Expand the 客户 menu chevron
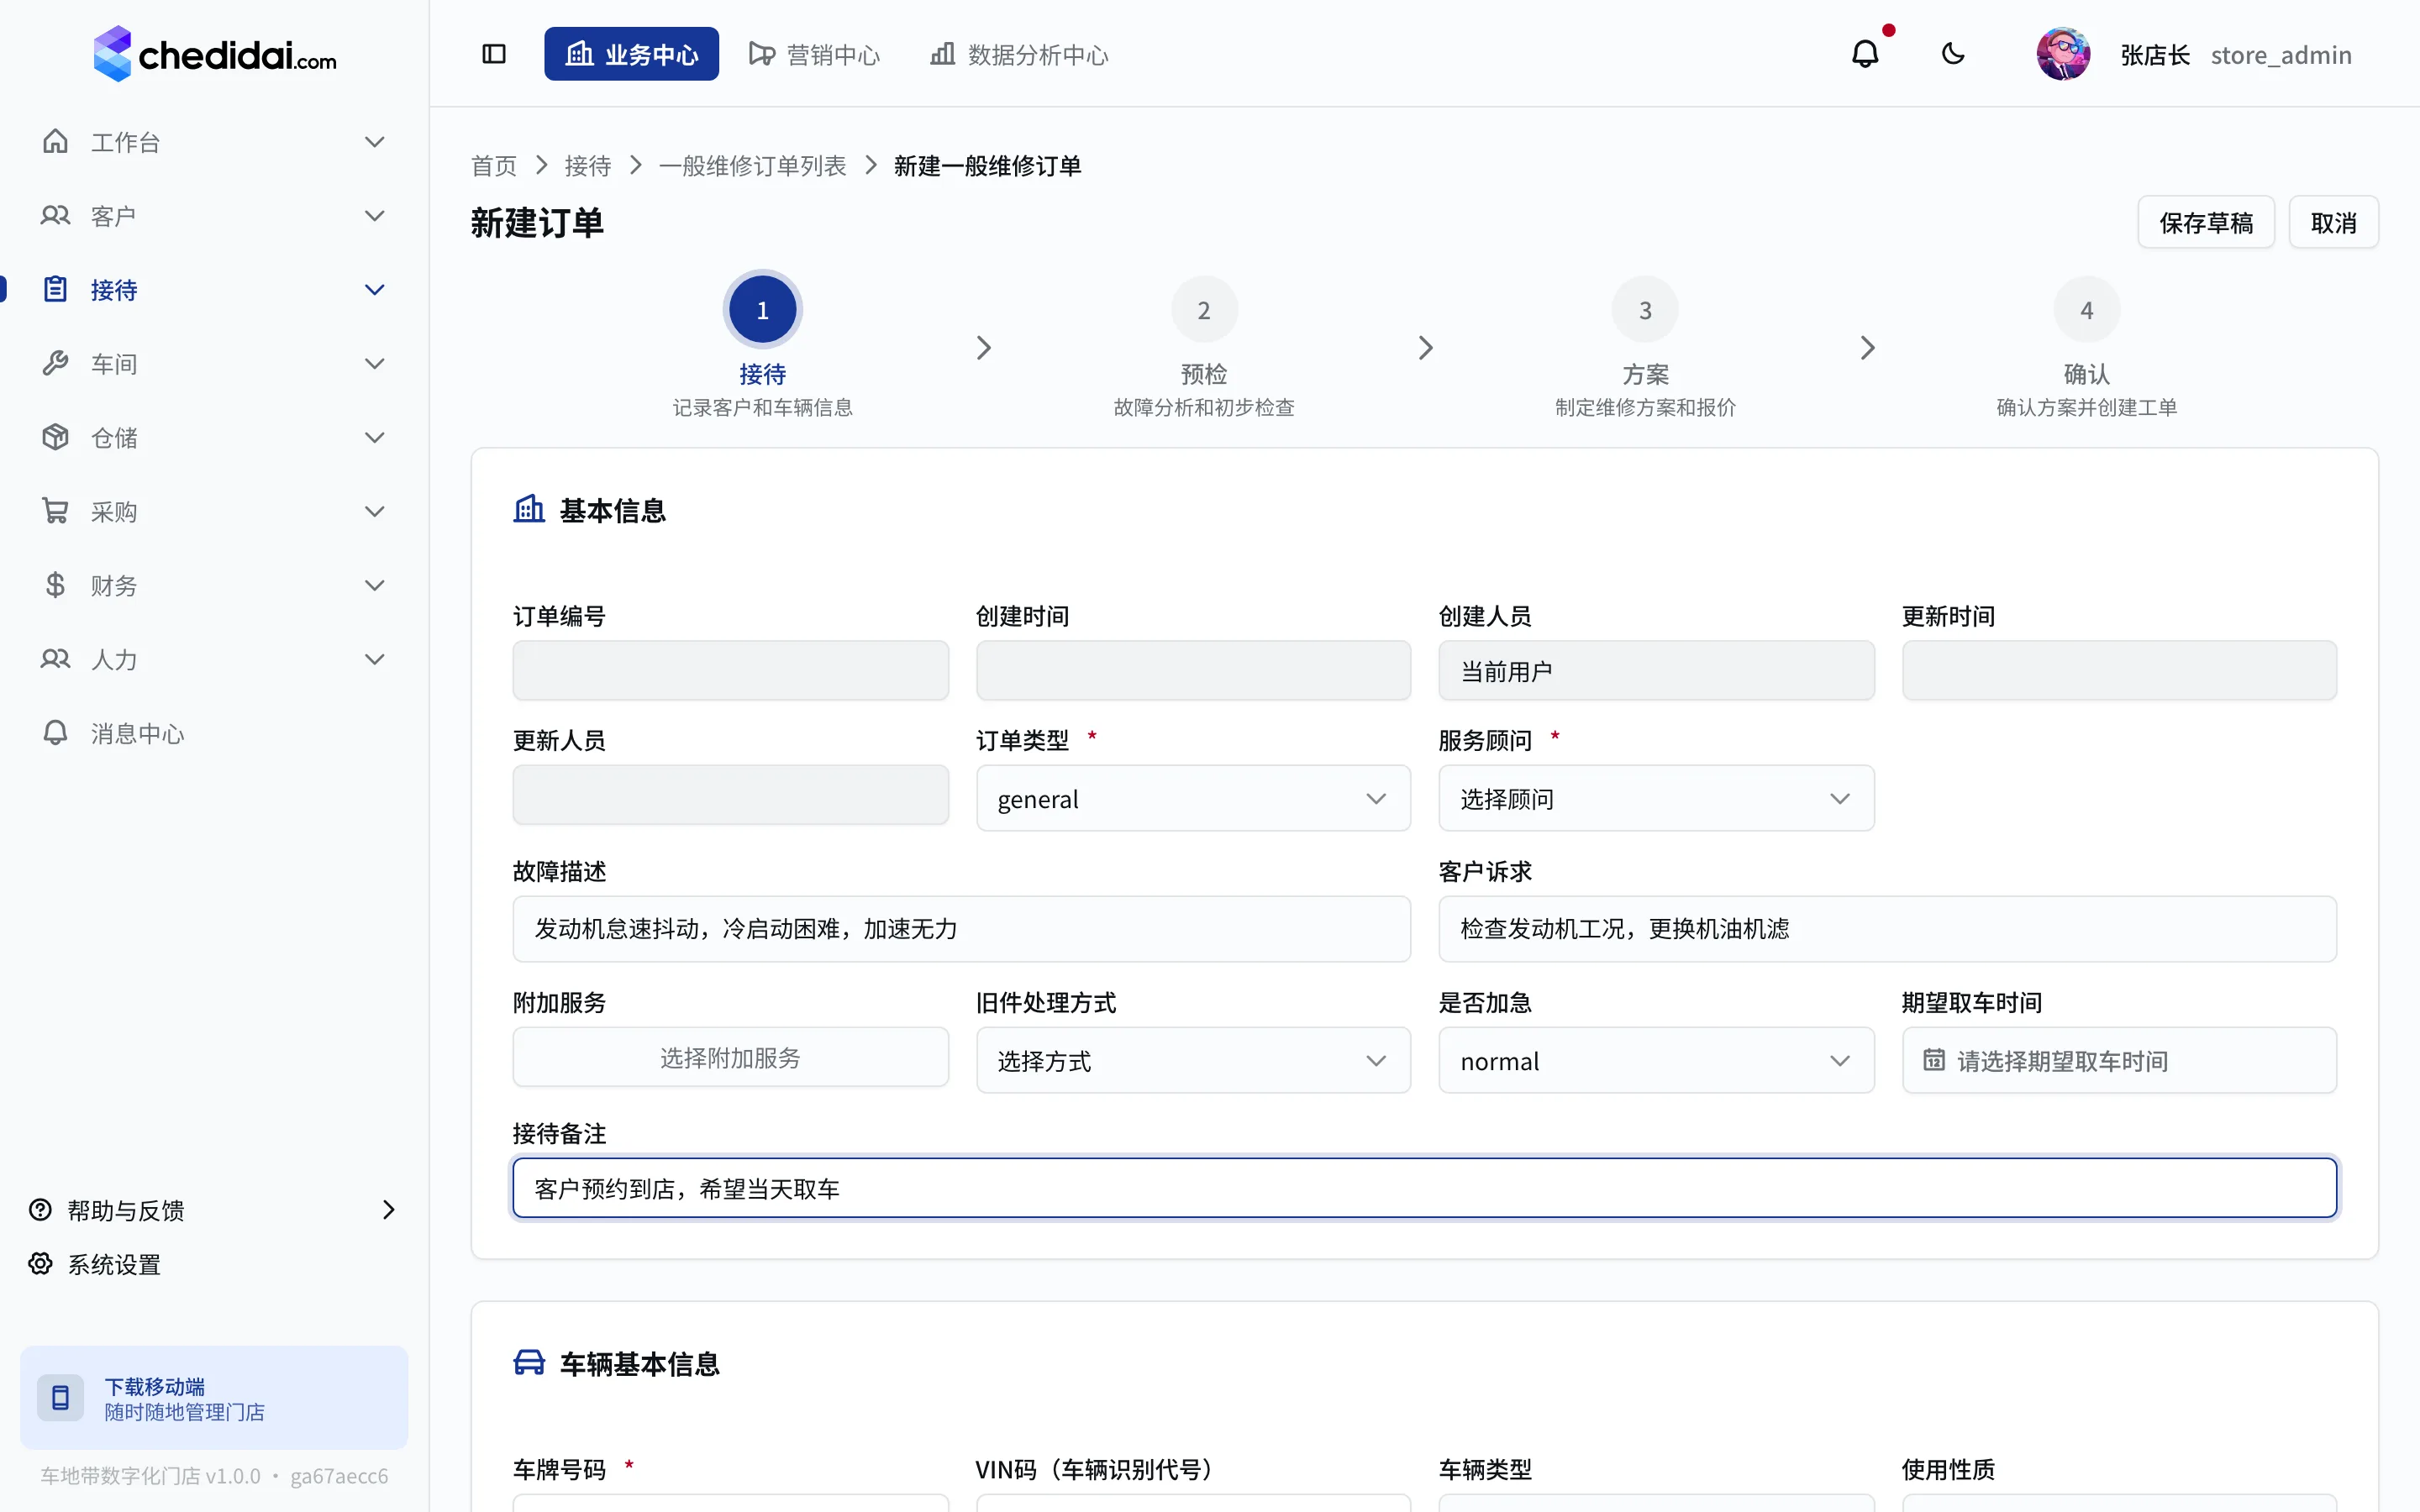The image size is (2420, 1512). (375, 215)
